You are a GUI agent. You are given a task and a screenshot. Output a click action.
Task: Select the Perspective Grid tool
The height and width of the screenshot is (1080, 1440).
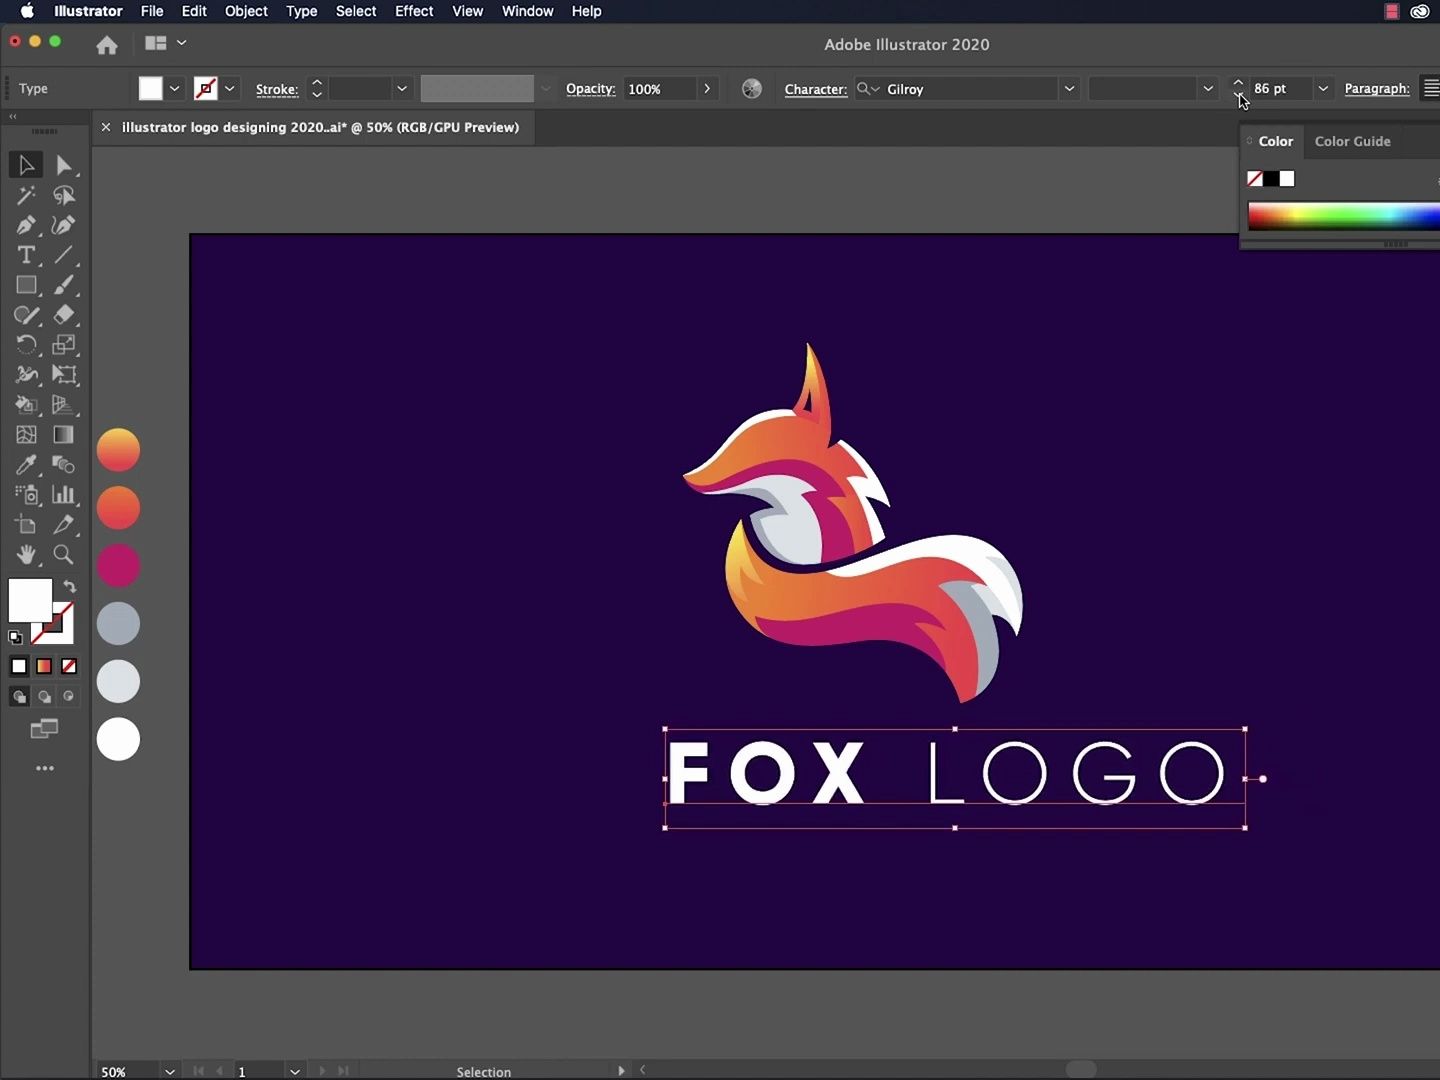tap(64, 405)
